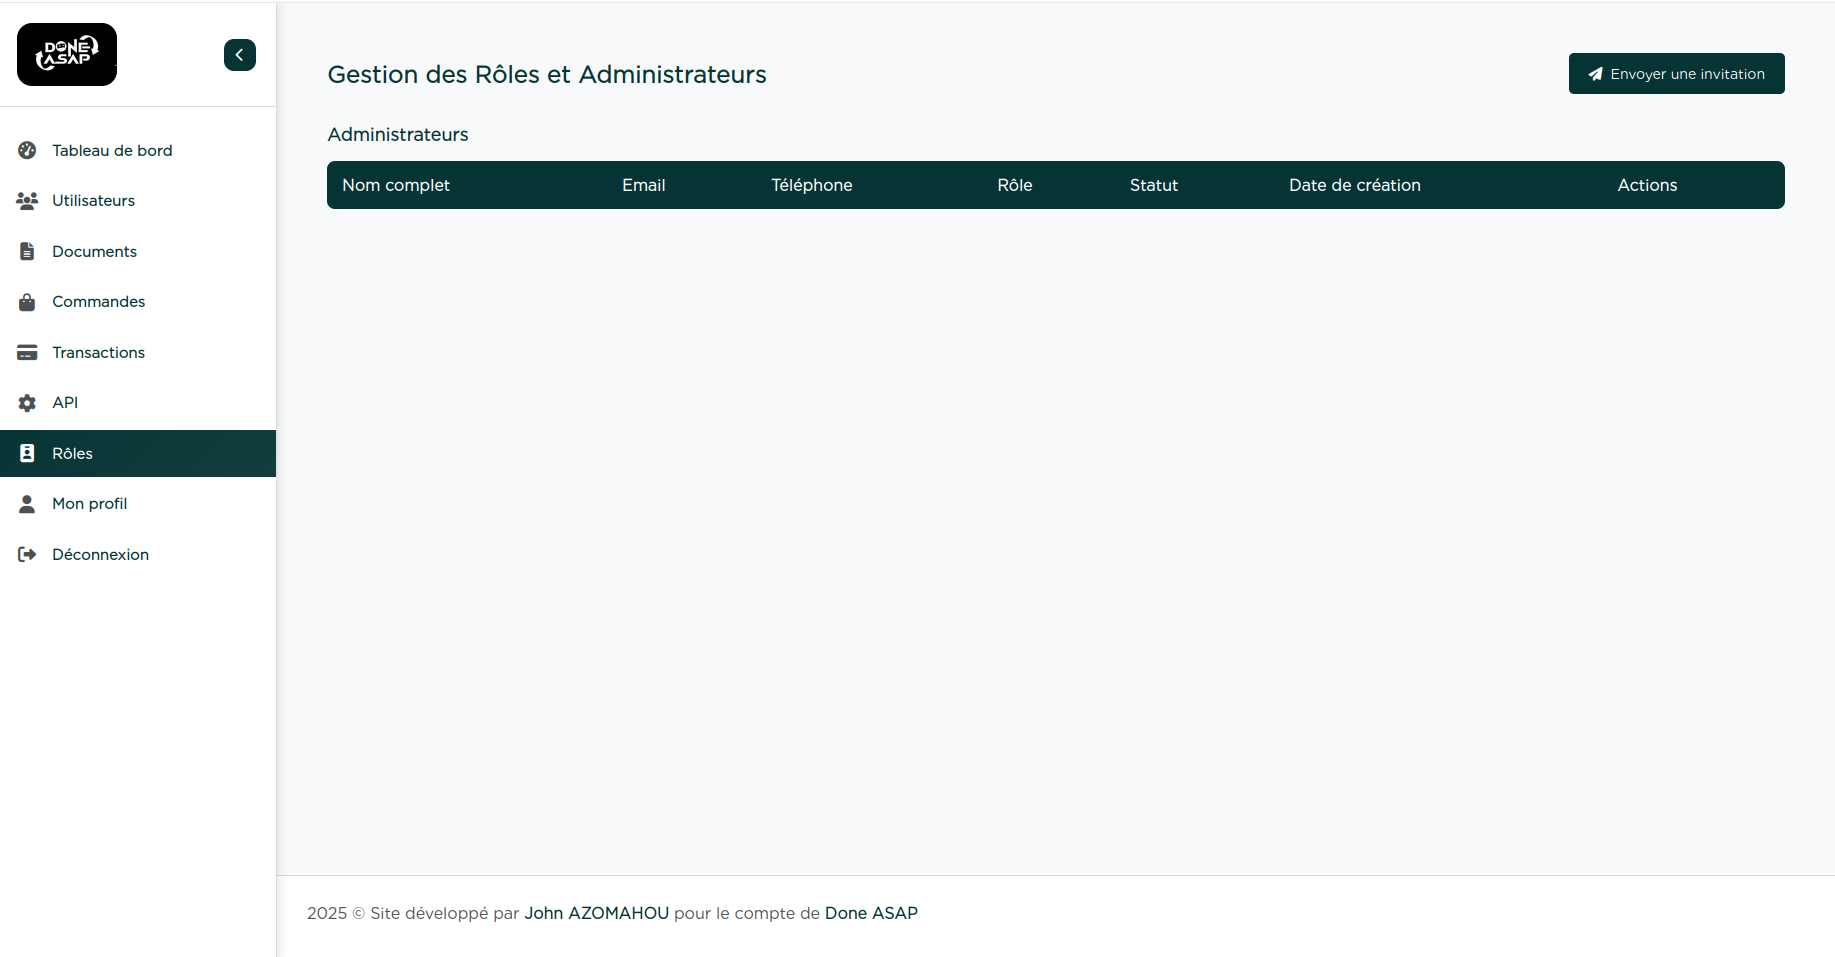This screenshot has height=957, width=1835.
Task: Click the Transactions credit card icon
Action: point(27,352)
